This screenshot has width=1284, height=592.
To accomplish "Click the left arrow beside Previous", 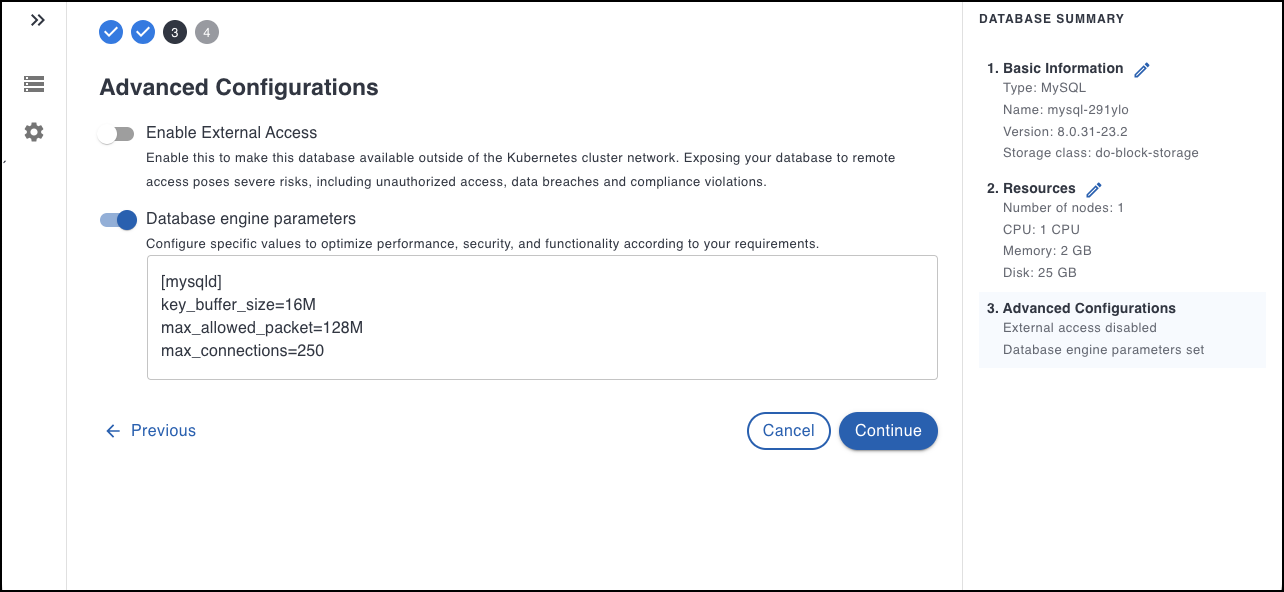I will tap(113, 431).
